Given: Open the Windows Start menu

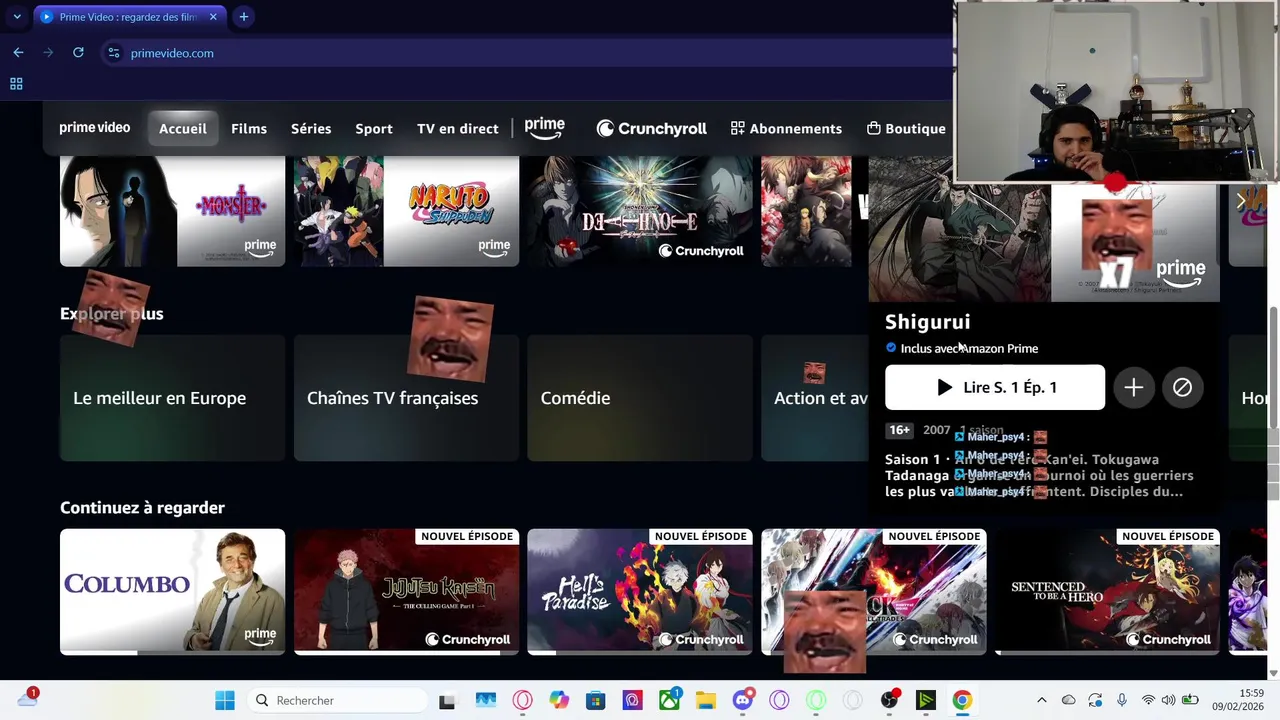Looking at the screenshot, I should (x=225, y=700).
